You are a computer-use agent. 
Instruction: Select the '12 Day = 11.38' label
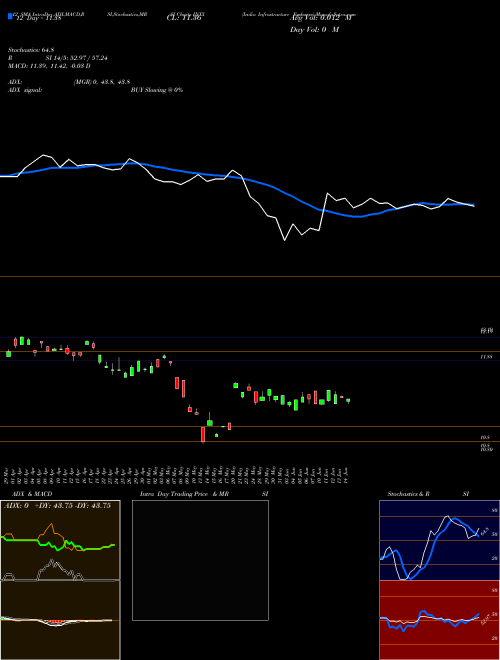coord(37,18)
